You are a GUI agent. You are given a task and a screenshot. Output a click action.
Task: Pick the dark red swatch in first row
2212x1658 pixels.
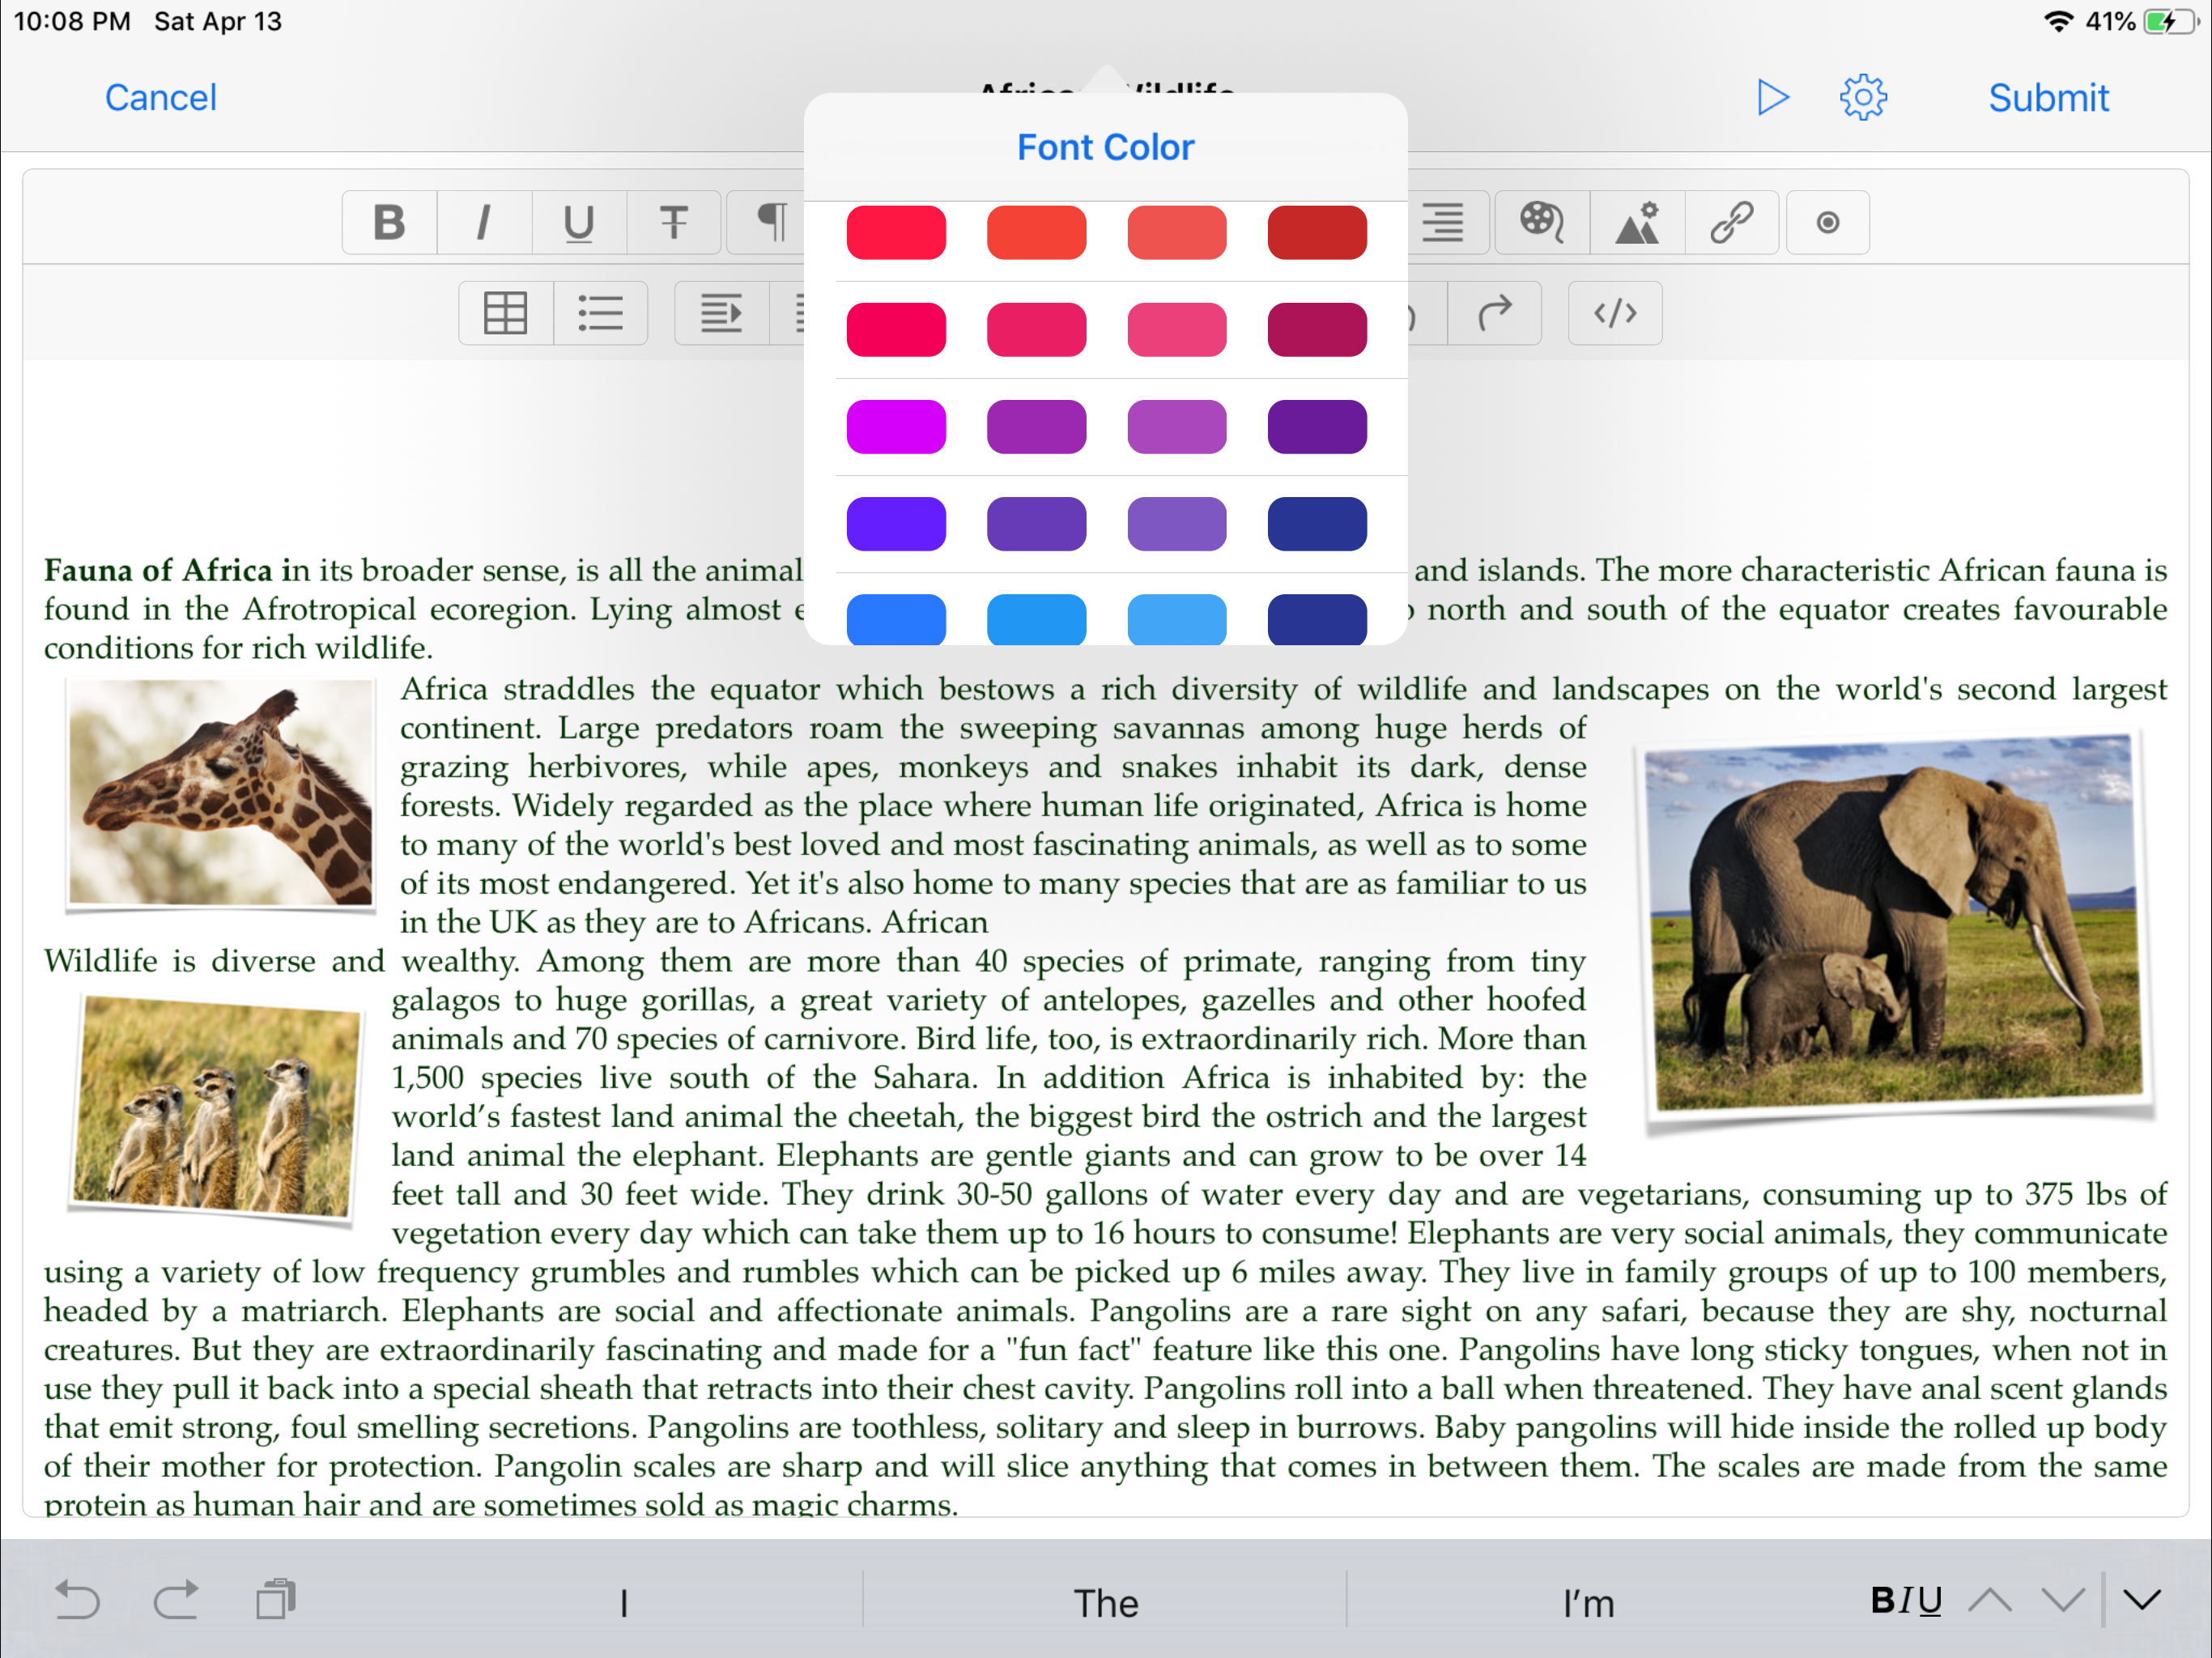tap(1317, 233)
